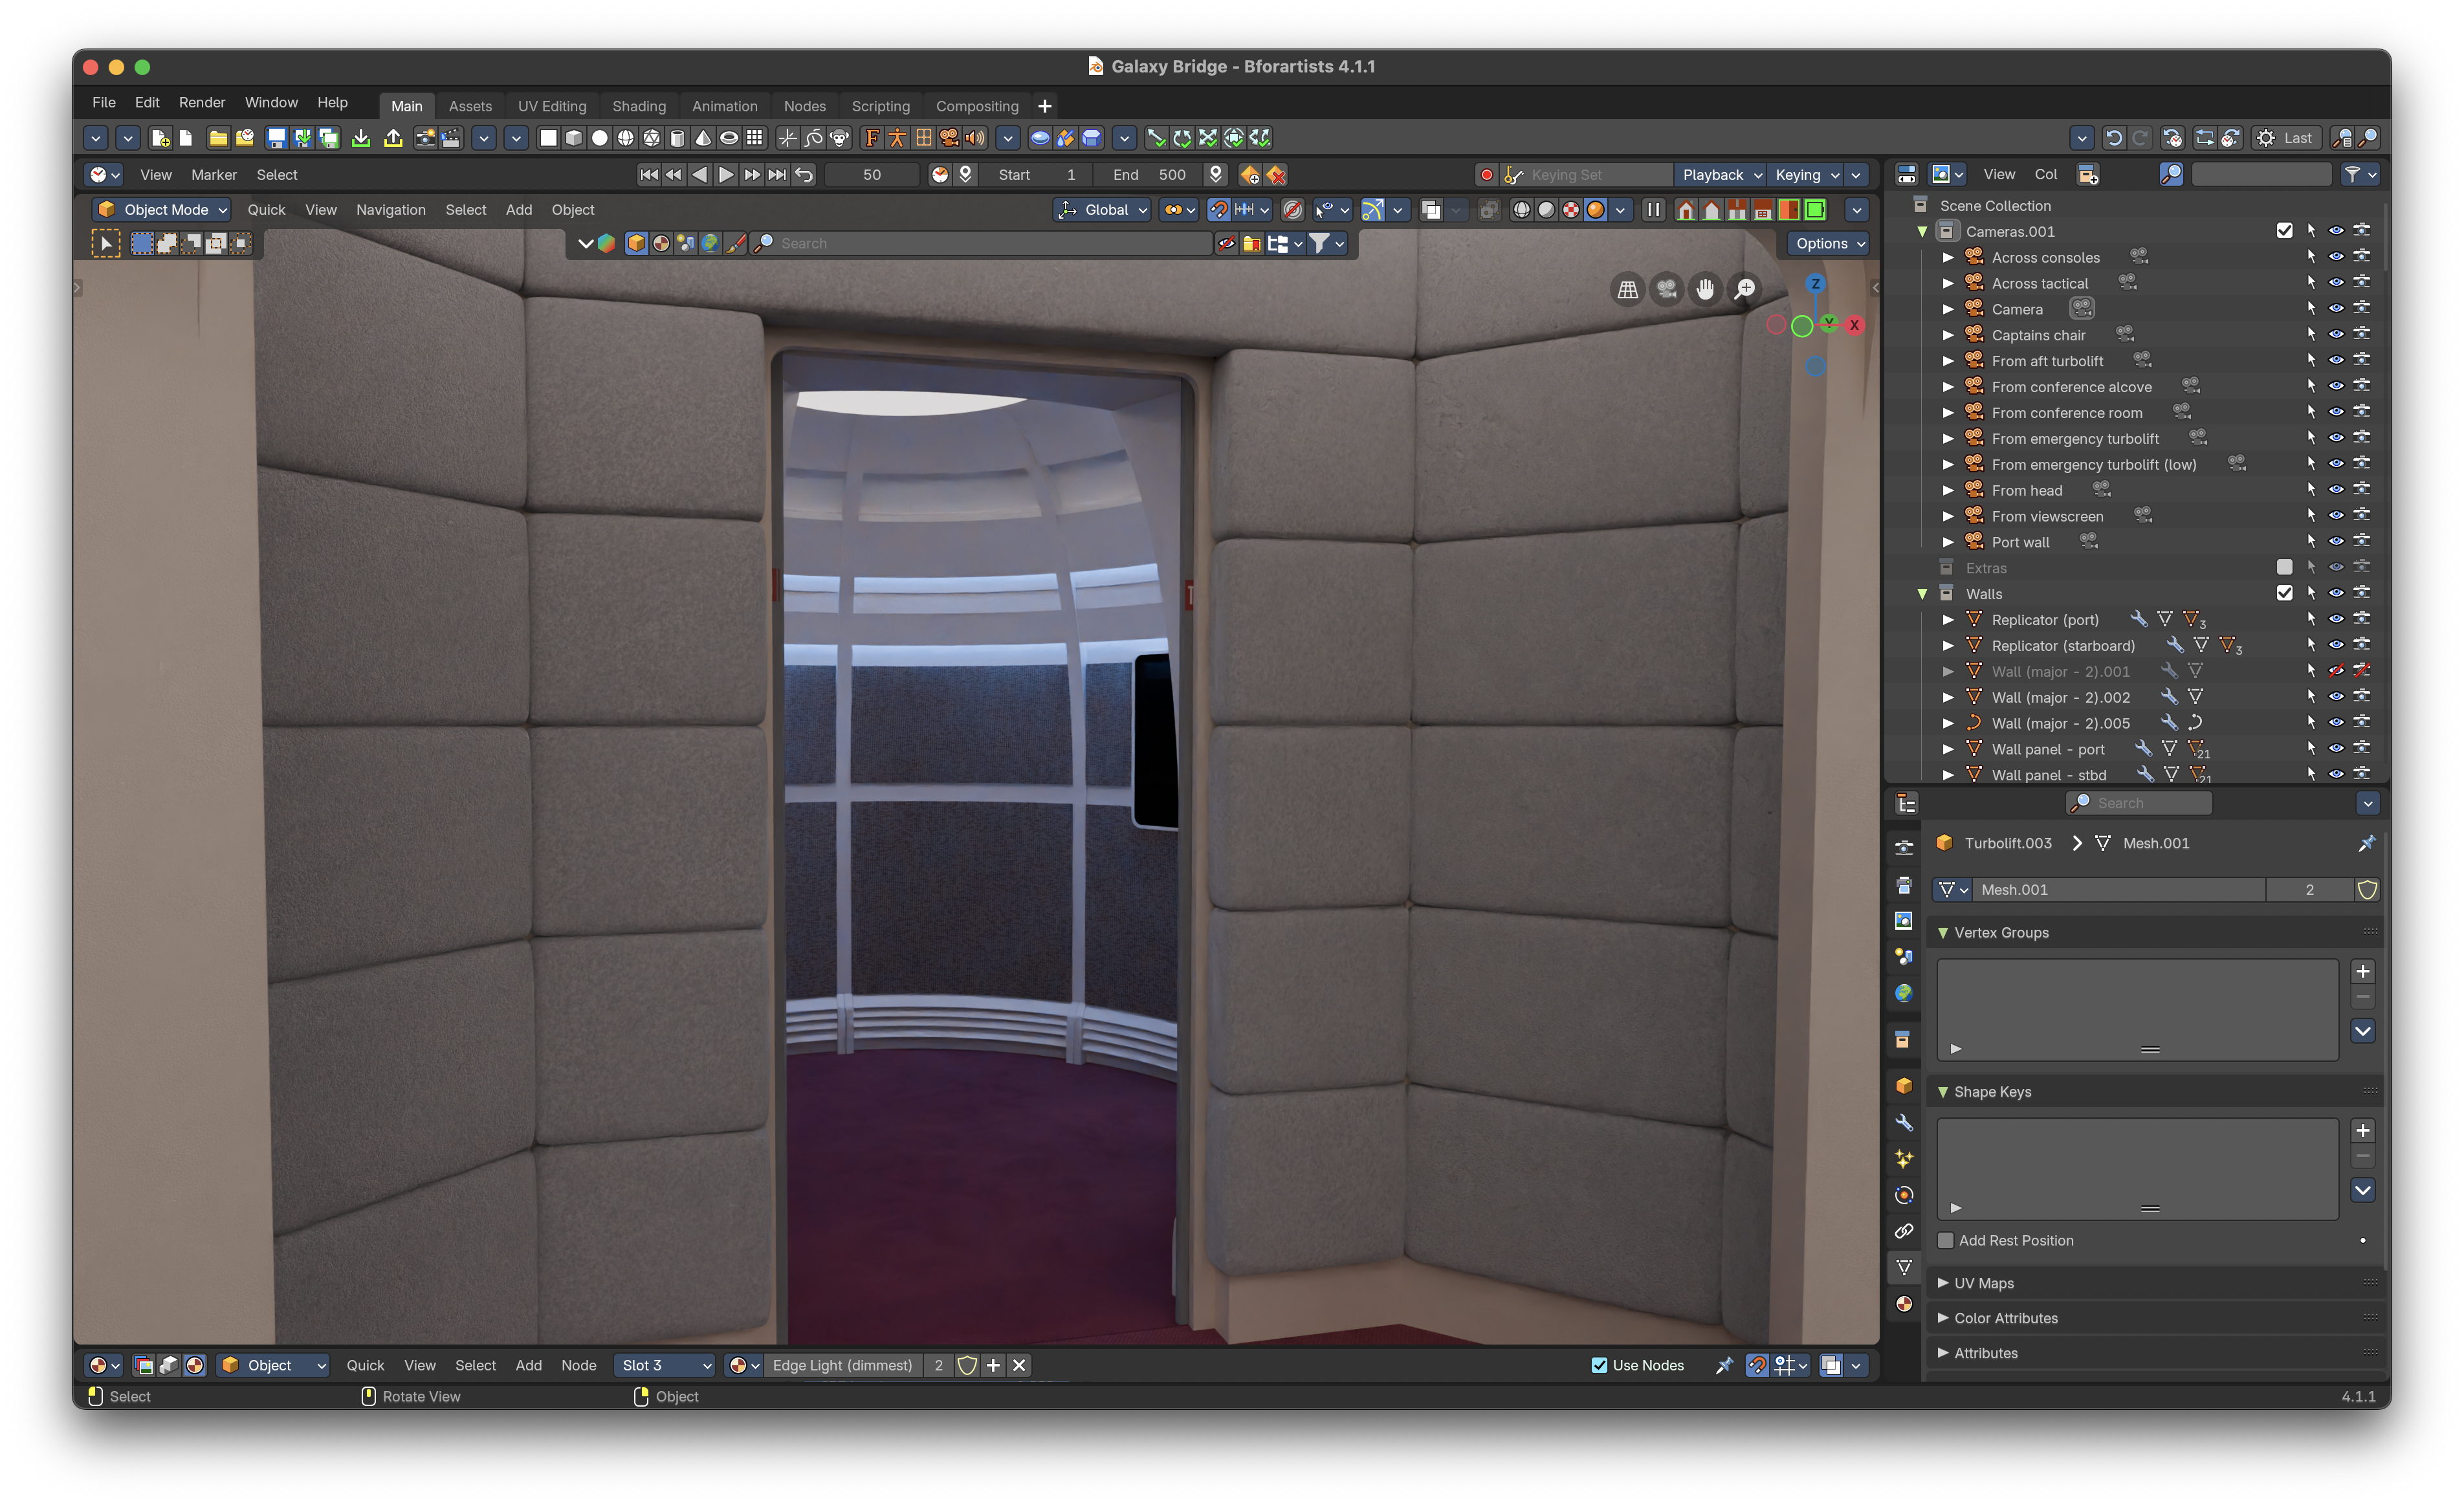
Task: Pin the Turbolift.003 properties context
Action: coord(2366,844)
